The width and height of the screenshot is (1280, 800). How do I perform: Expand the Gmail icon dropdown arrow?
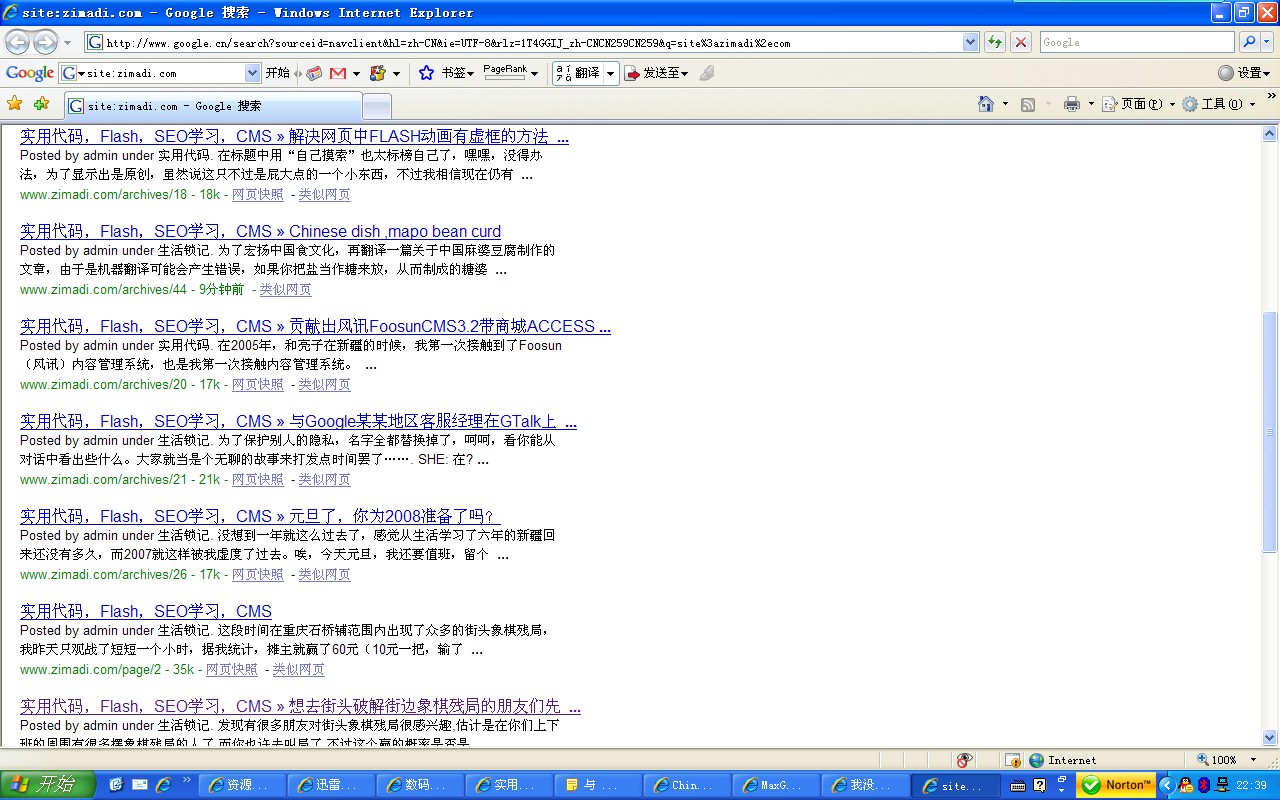pyautogui.click(x=355, y=74)
